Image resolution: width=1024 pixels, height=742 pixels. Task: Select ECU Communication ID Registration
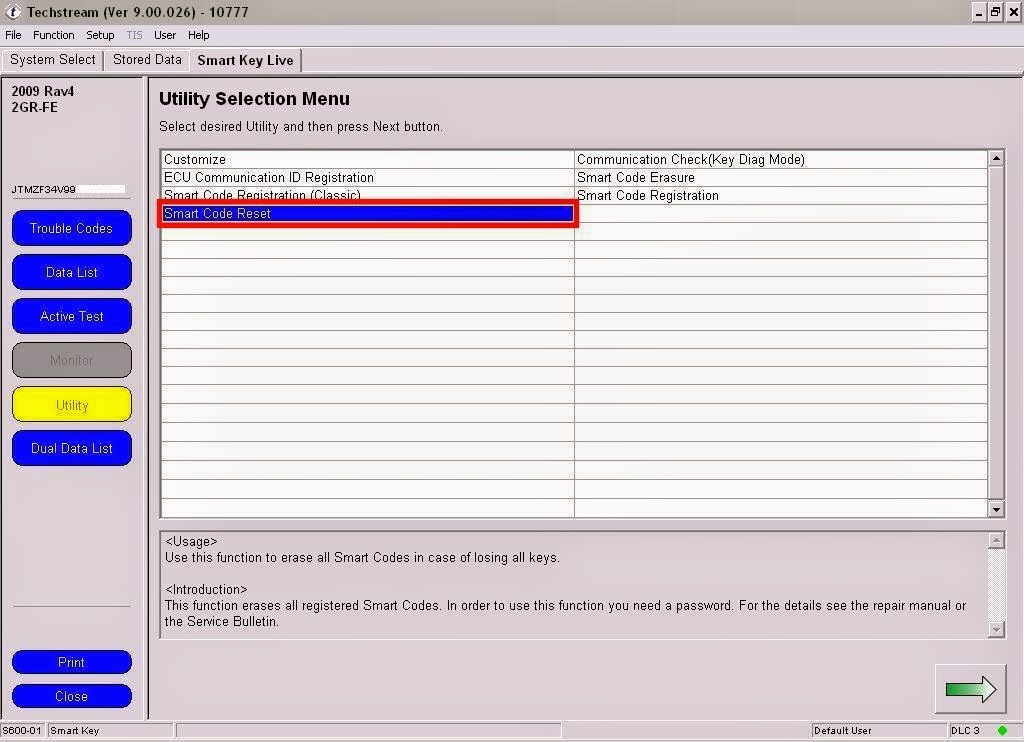pos(368,178)
